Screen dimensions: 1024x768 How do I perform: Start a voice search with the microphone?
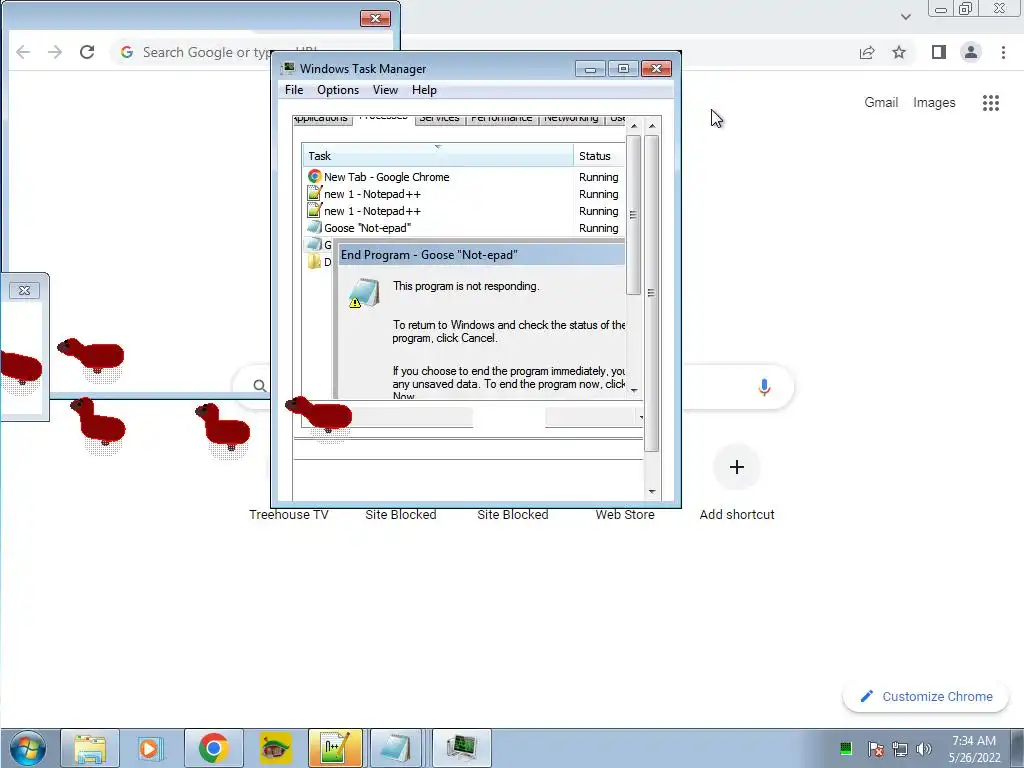[764, 387]
